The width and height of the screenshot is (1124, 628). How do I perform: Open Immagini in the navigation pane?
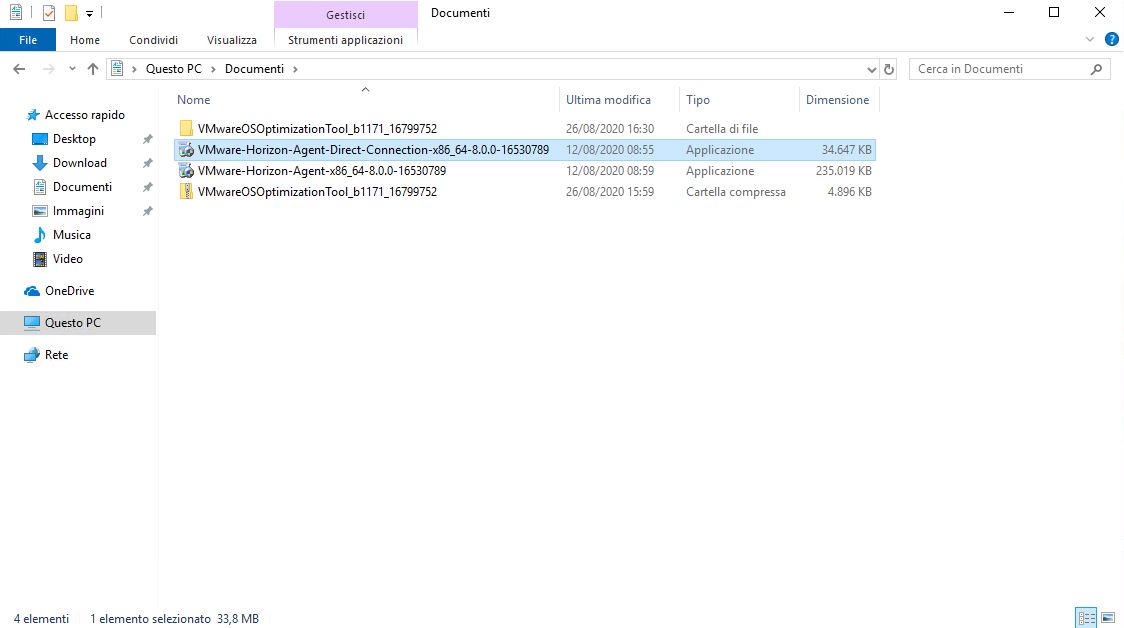click(x=78, y=211)
